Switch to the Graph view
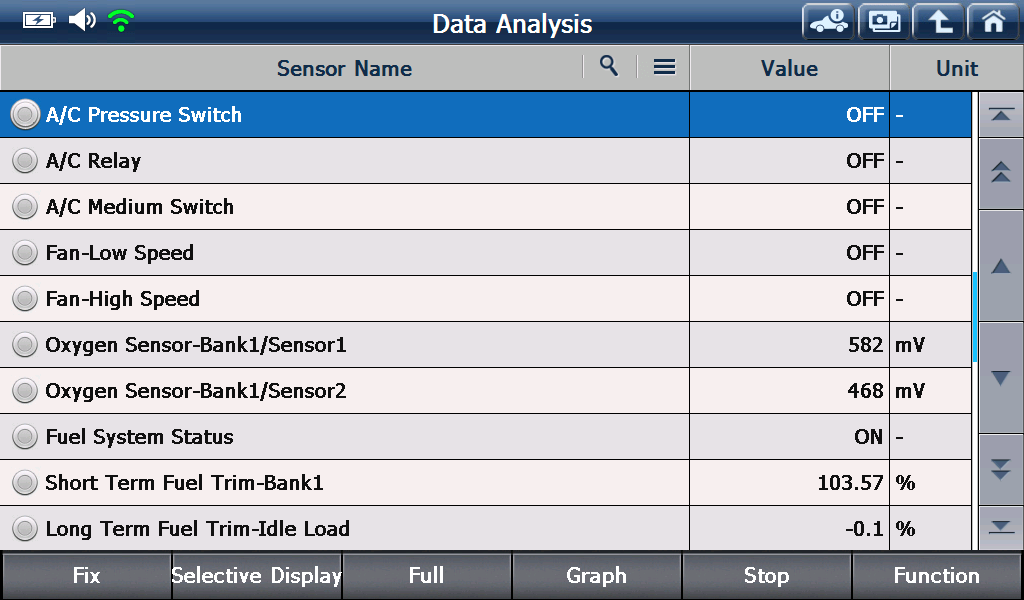 point(596,575)
